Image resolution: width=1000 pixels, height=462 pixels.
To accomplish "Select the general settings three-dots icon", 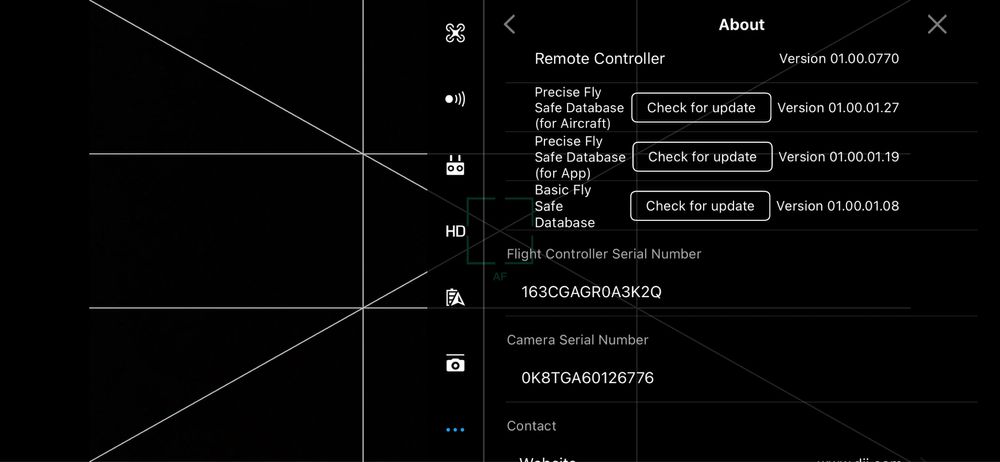I will pyautogui.click(x=455, y=430).
